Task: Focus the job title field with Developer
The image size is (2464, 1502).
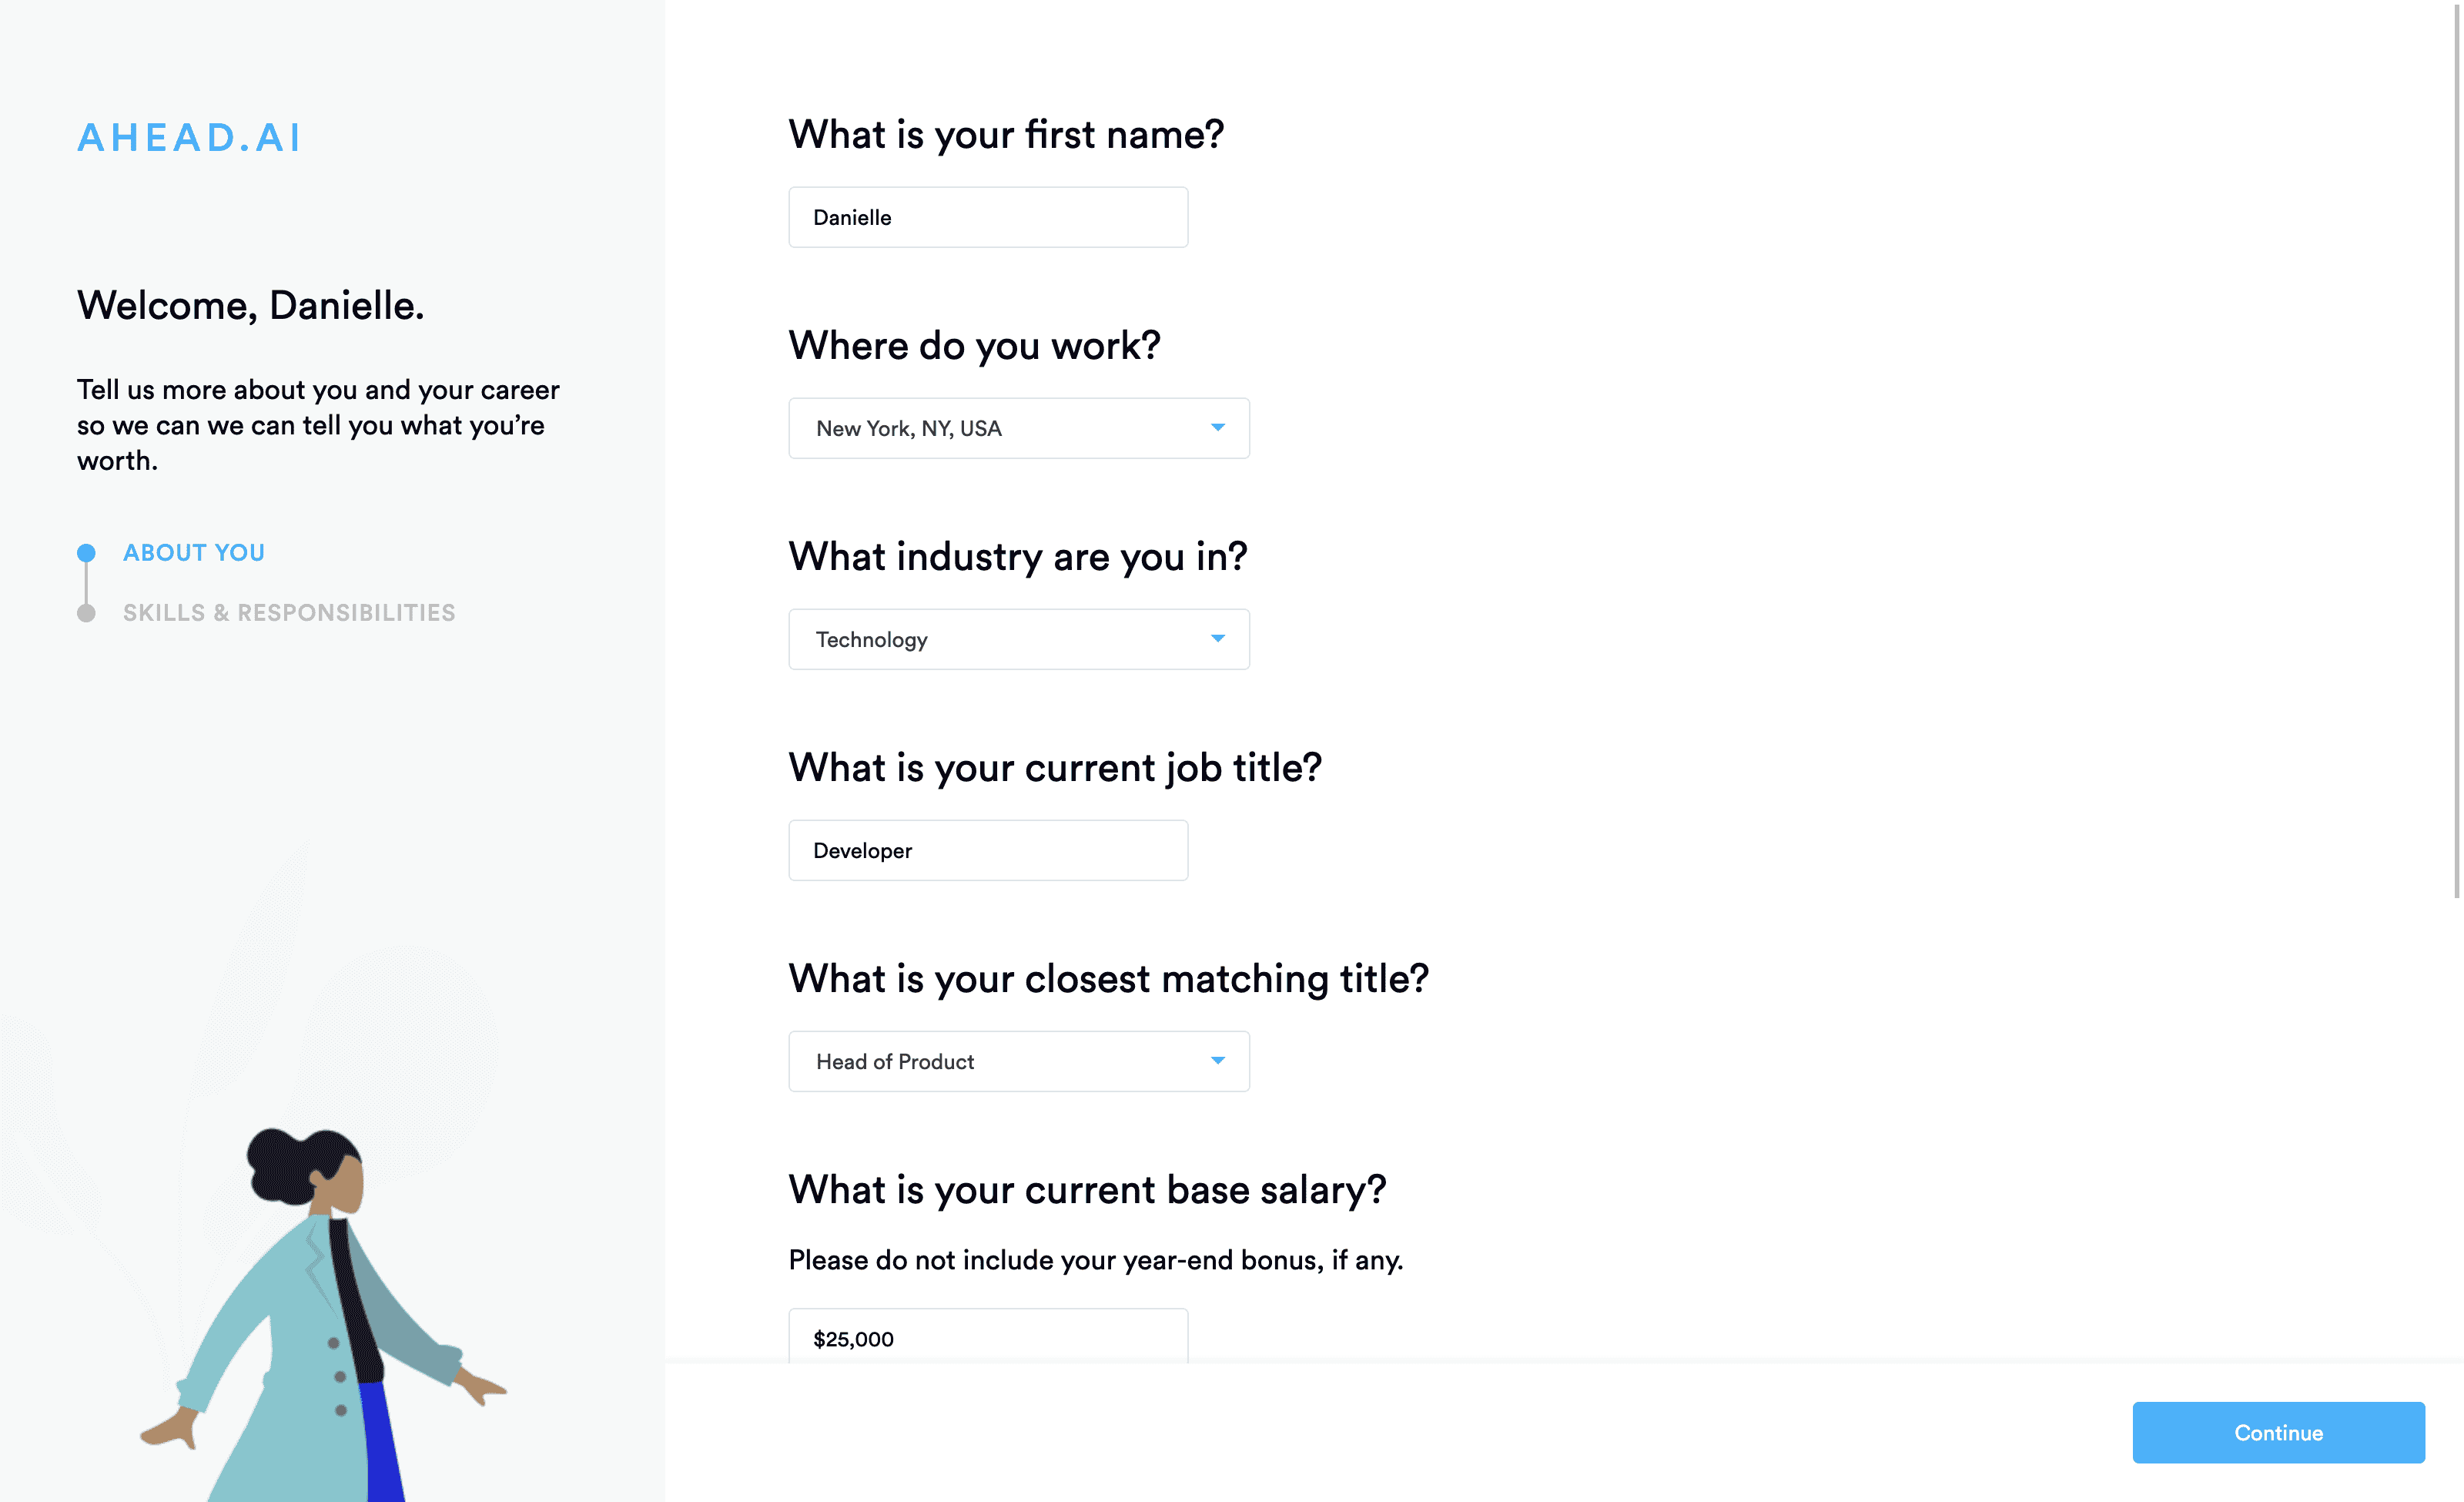Action: pos(987,850)
